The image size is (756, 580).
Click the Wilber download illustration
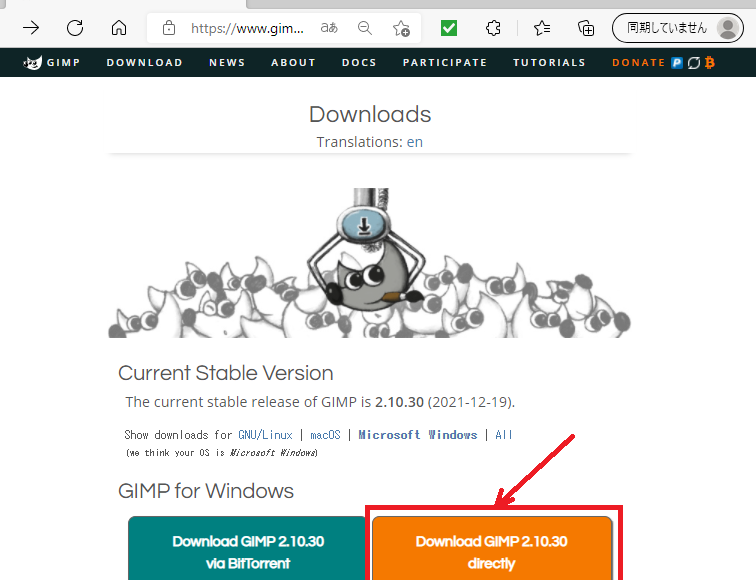coord(369,263)
